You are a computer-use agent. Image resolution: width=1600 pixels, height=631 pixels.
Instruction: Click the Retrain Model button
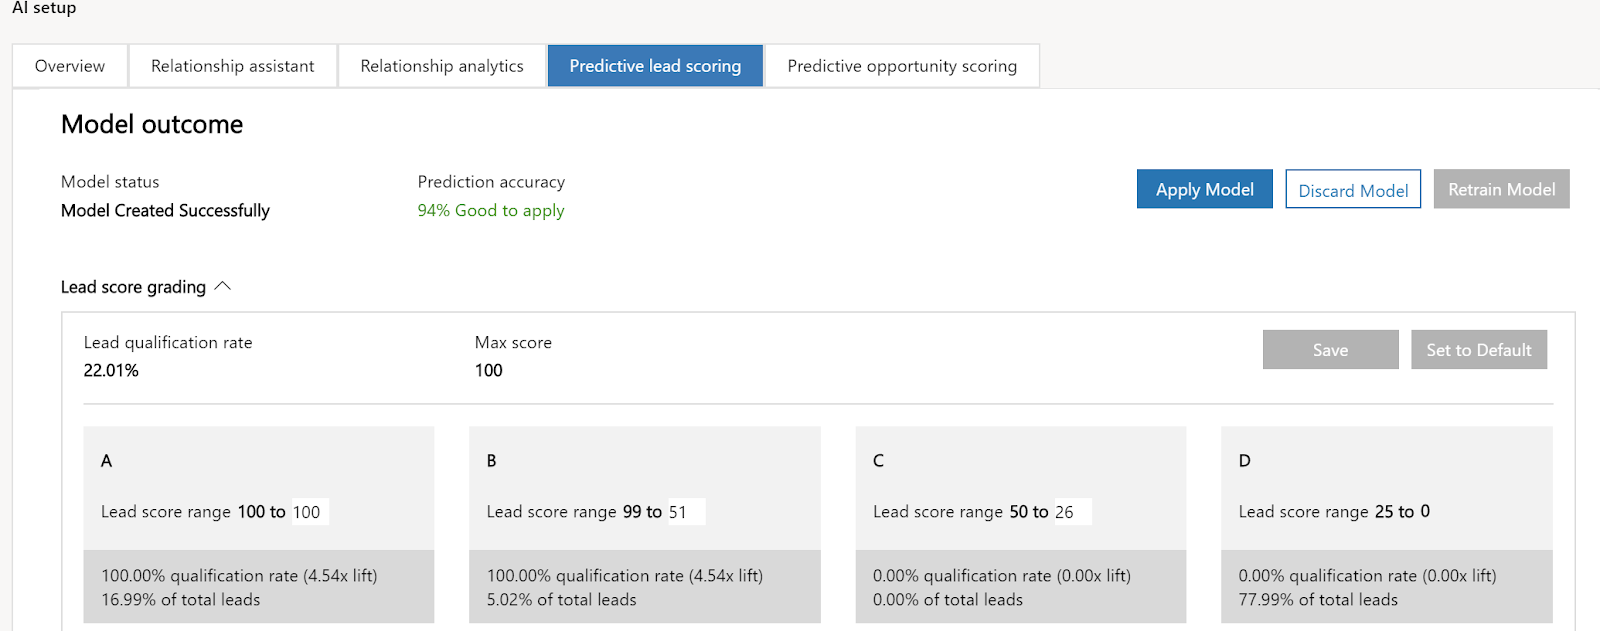pos(1501,189)
